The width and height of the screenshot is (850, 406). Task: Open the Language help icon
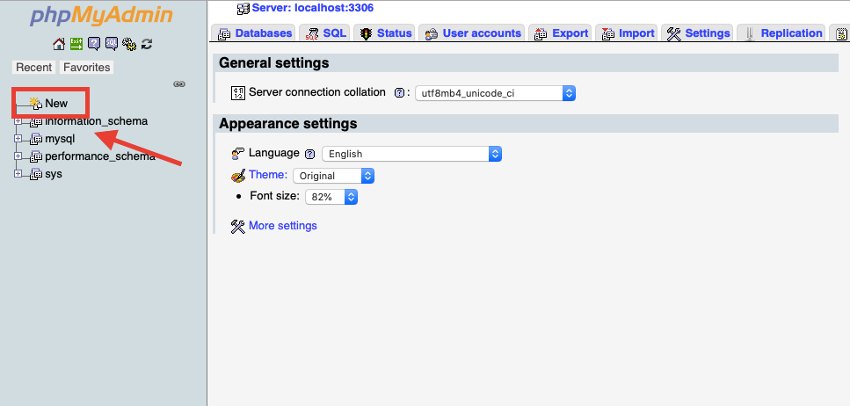point(310,154)
